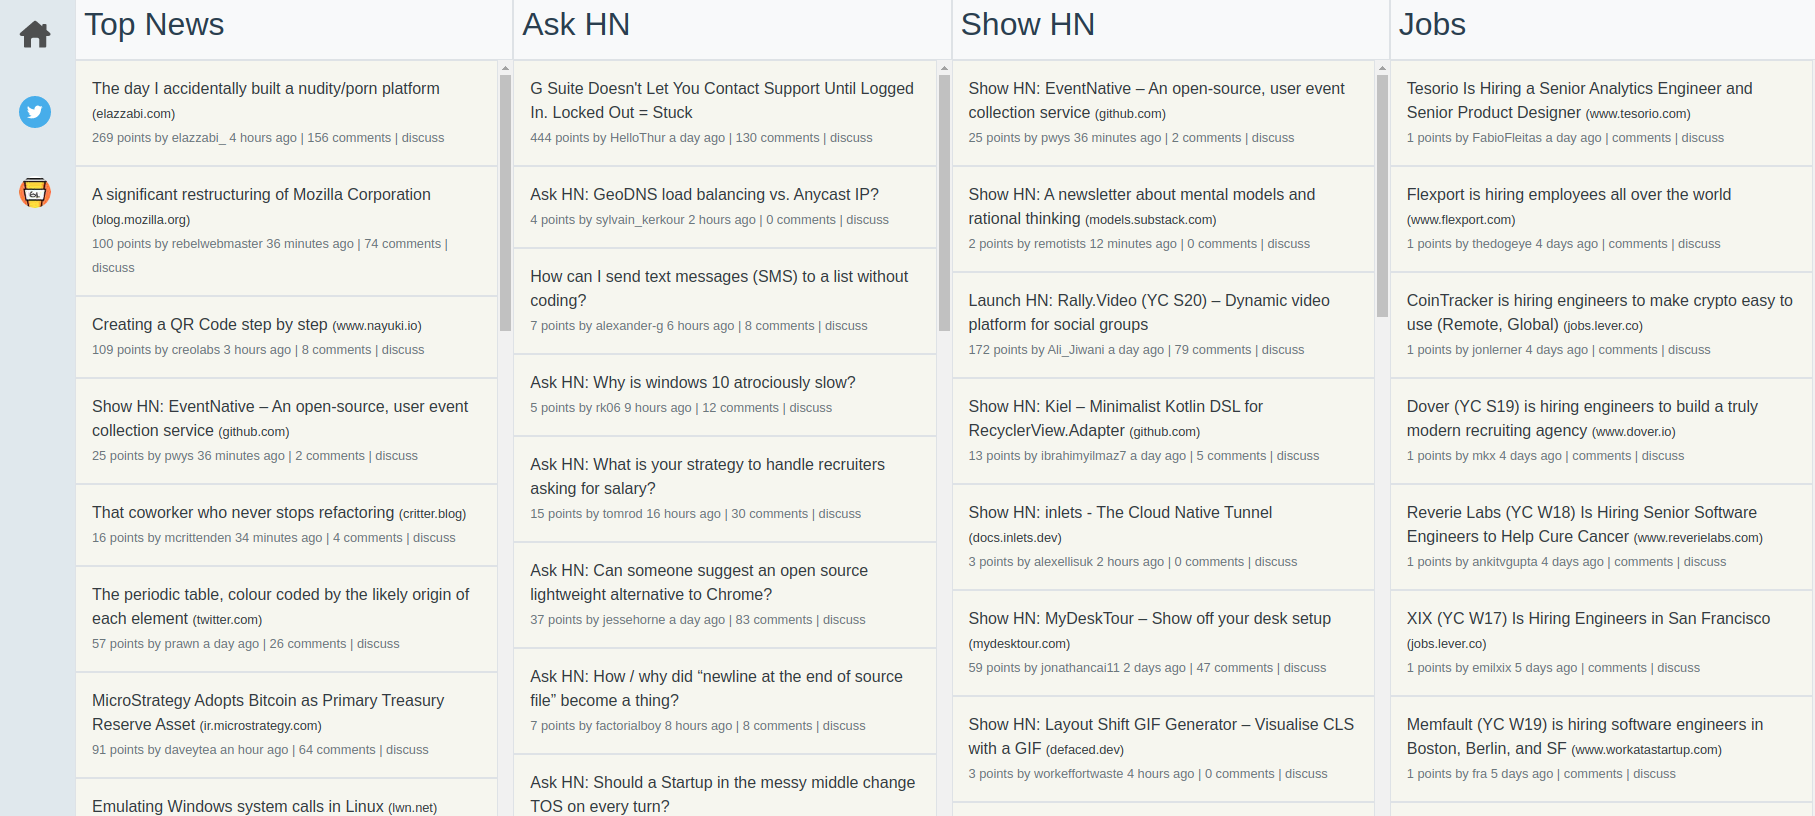Click 'discuss' on the Memfault job post
Image resolution: width=1815 pixels, height=816 pixels.
(x=1654, y=774)
